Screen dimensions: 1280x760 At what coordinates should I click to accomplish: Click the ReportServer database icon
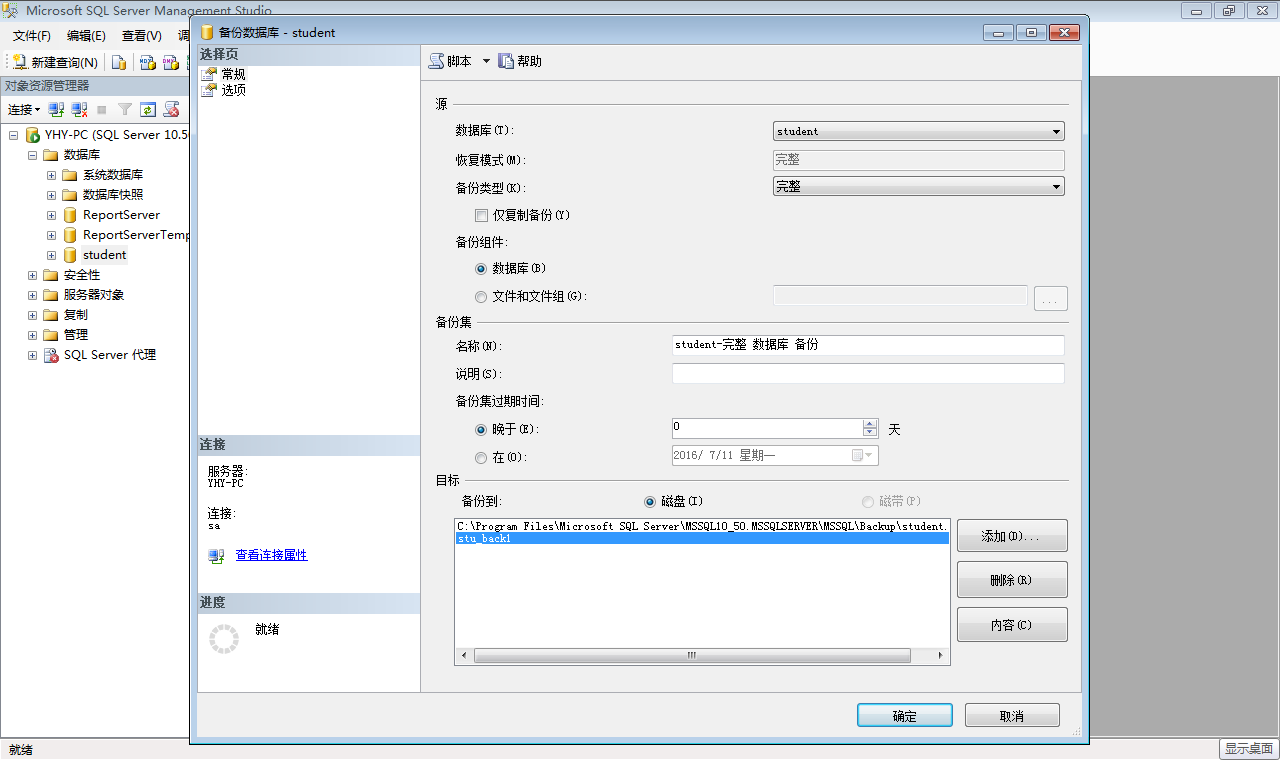pyautogui.click(x=70, y=215)
